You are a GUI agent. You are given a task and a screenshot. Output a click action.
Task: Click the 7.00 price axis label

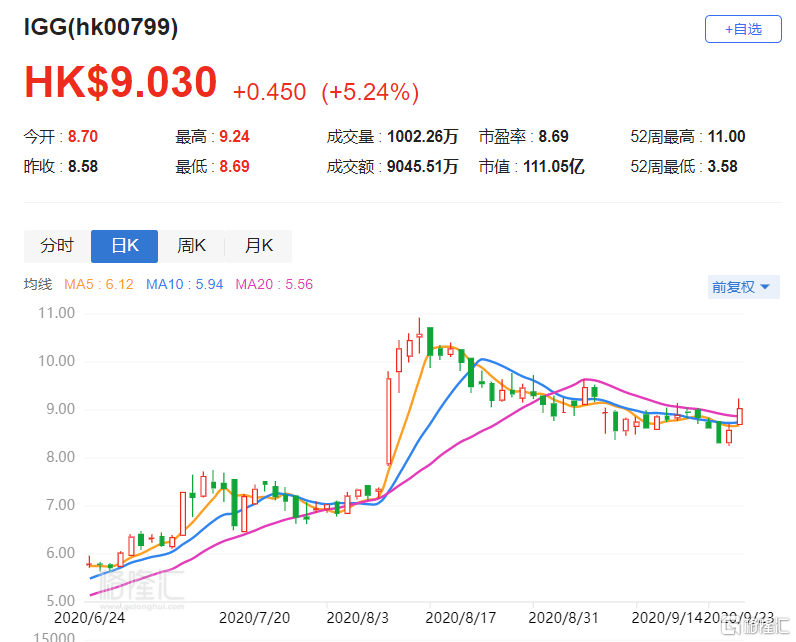pos(60,505)
